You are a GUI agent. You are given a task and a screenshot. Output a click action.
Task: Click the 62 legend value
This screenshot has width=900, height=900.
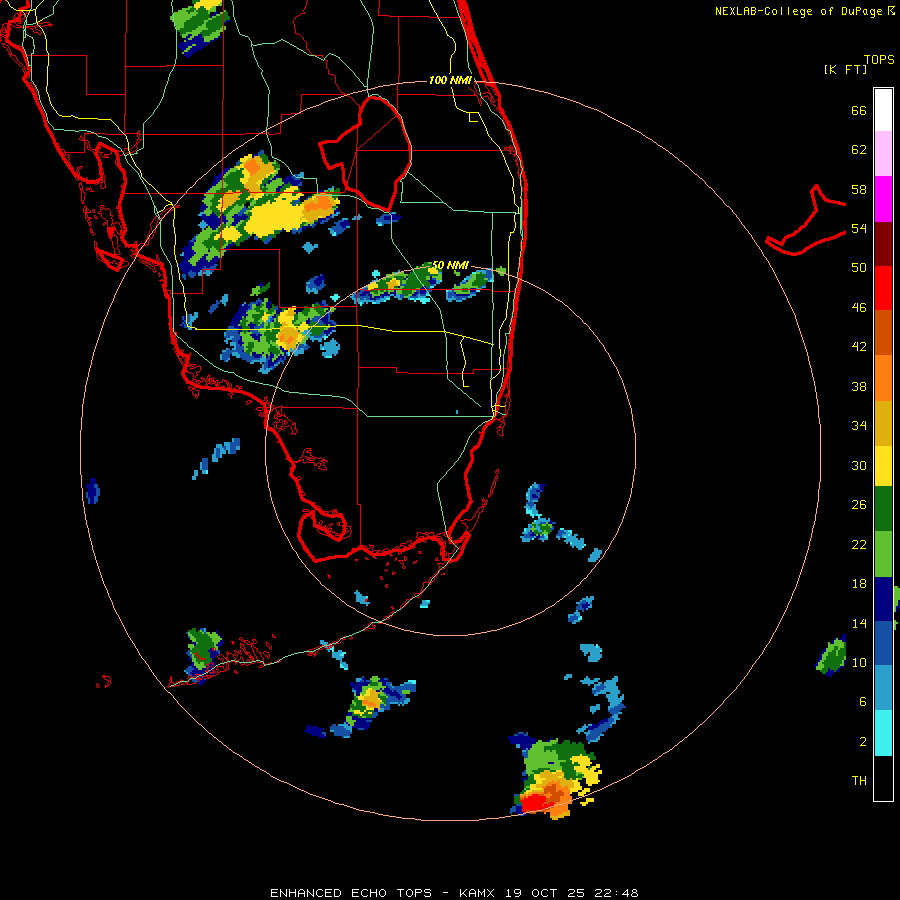[859, 150]
